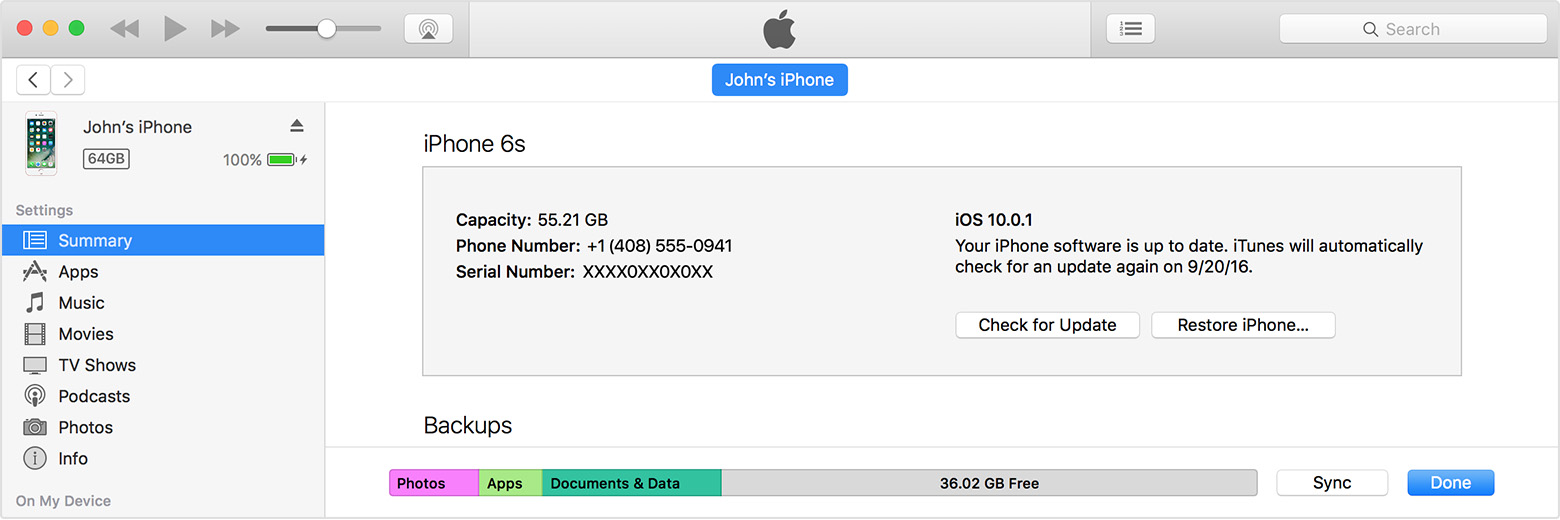Screen dimensions: 1560x520
Task: Click the Capacity value 55.21 GB
Action: pos(573,220)
